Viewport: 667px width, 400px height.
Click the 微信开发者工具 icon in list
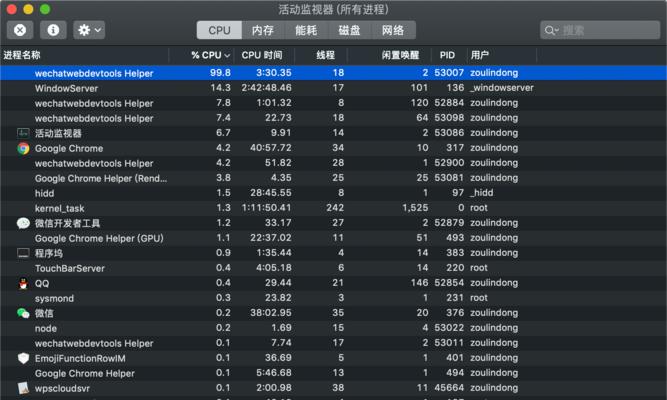(x=23, y=223)
